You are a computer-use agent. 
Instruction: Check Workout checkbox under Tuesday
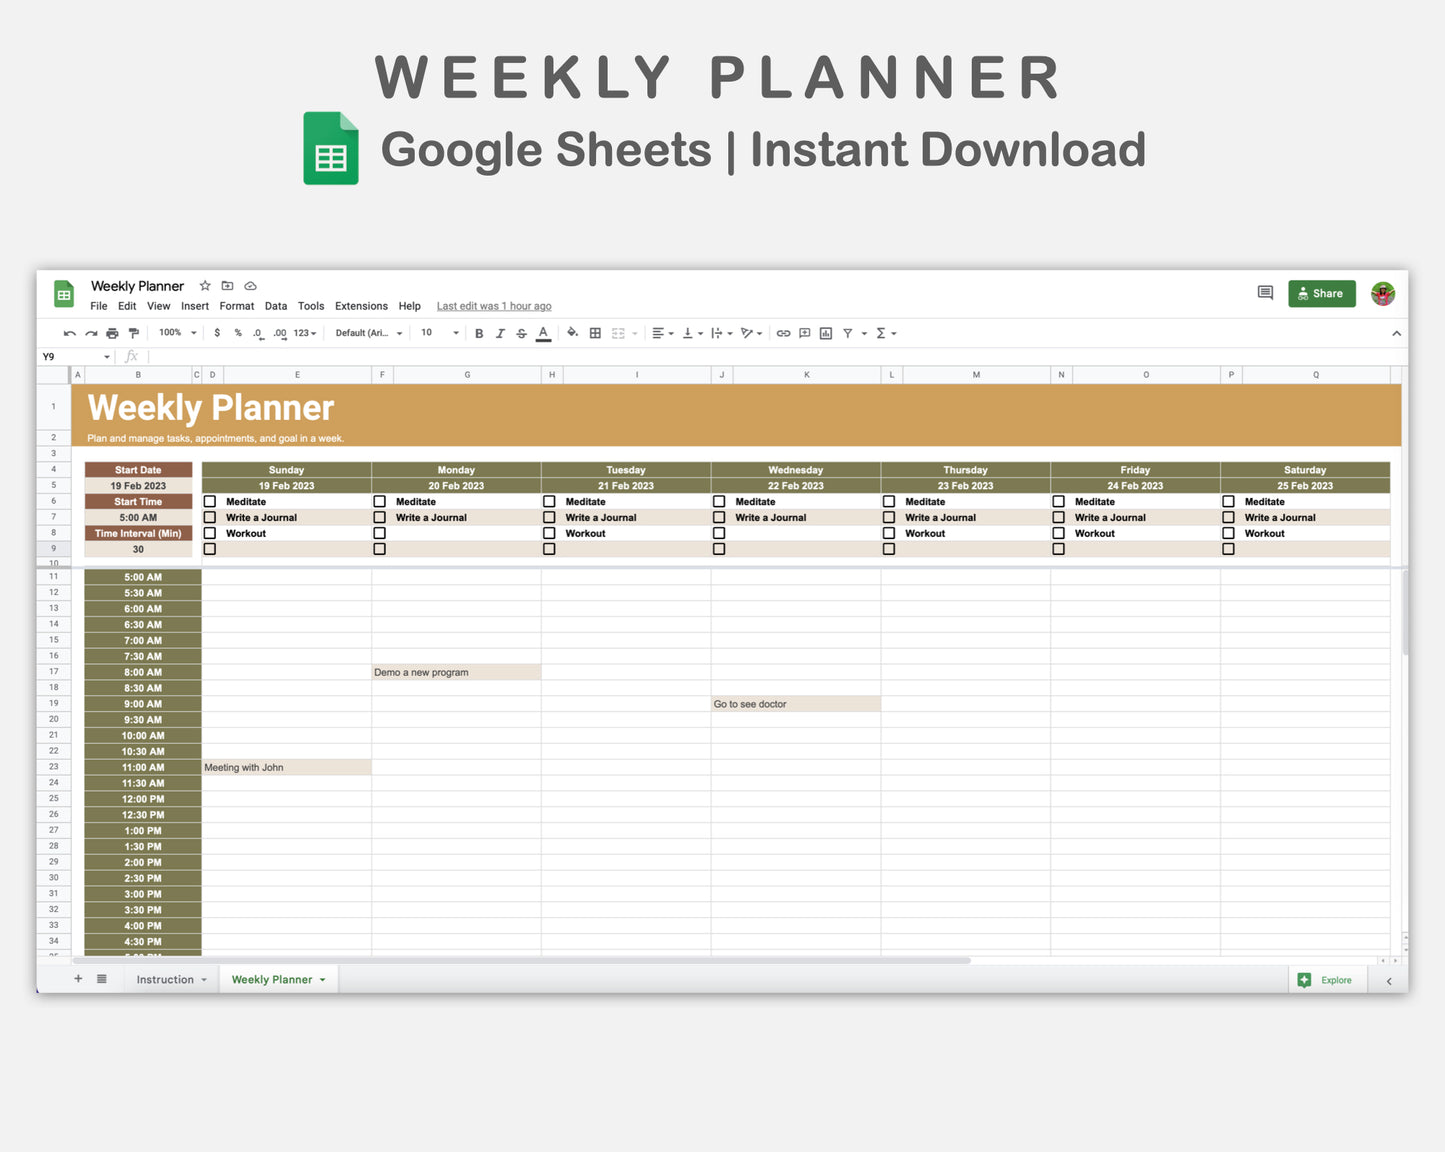point(549,533)
